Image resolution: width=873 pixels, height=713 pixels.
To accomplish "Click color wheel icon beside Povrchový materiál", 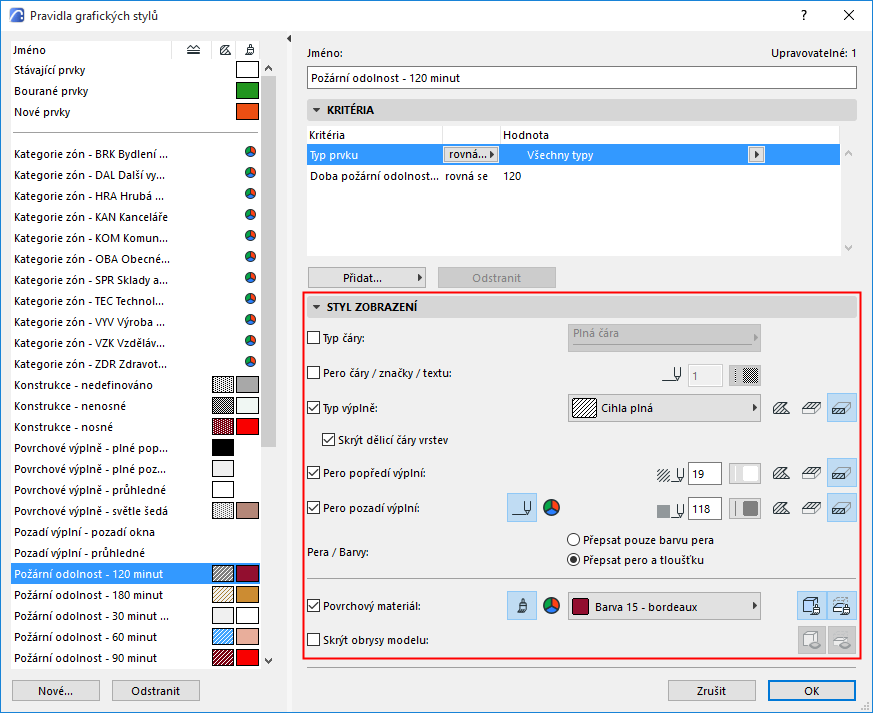I will pos(551,606).
